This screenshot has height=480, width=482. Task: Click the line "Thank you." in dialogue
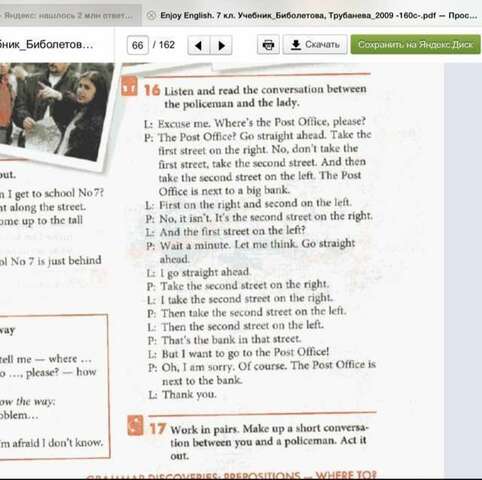(189, 395)
